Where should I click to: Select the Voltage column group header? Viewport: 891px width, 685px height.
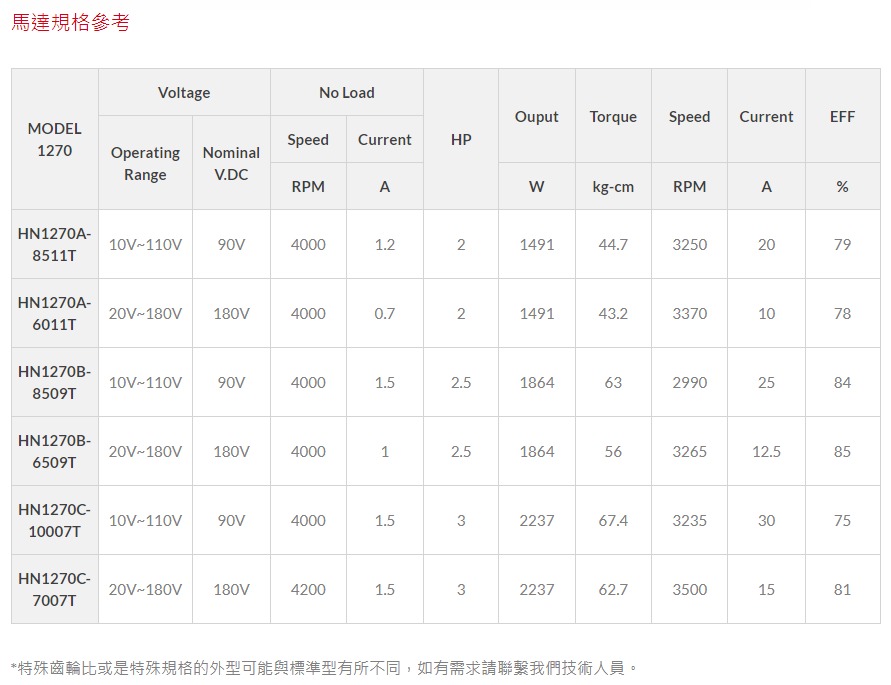click(x=184, y=93)
